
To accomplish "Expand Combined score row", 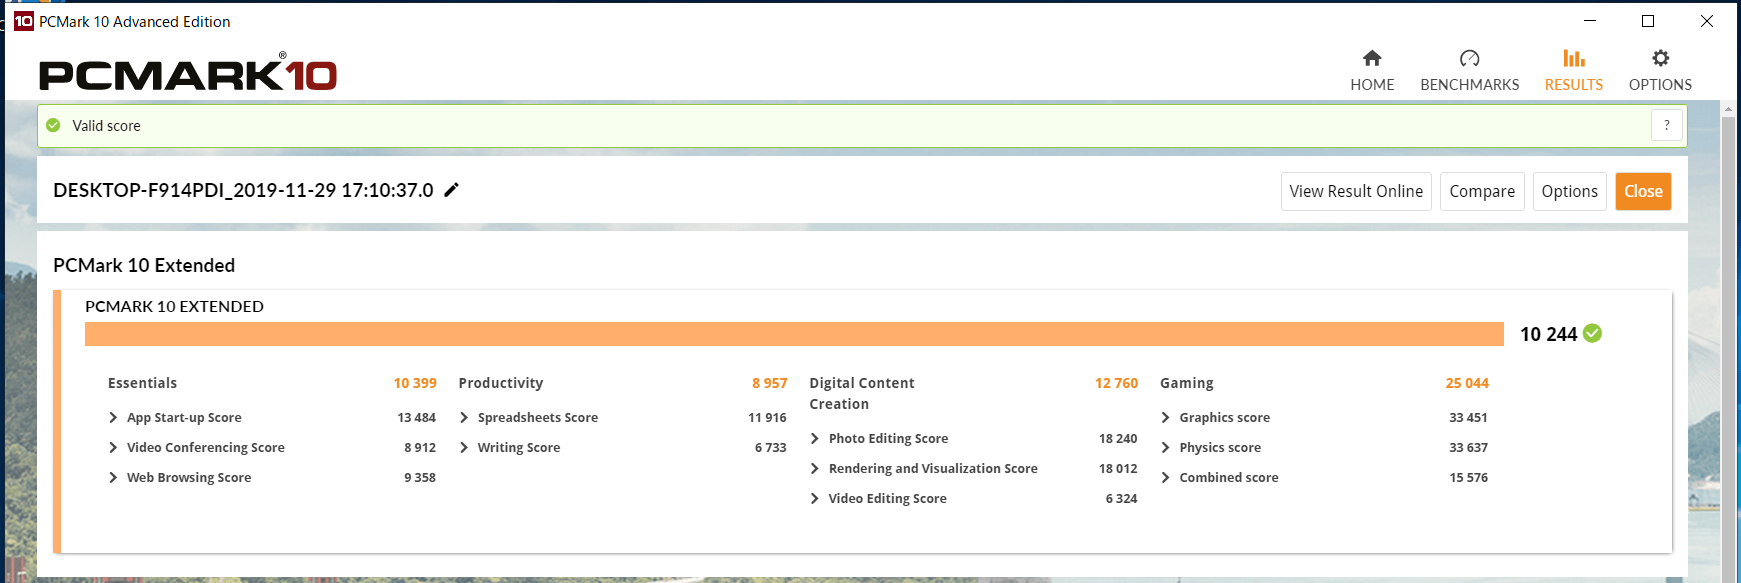I will click(x=1166, y=478).
